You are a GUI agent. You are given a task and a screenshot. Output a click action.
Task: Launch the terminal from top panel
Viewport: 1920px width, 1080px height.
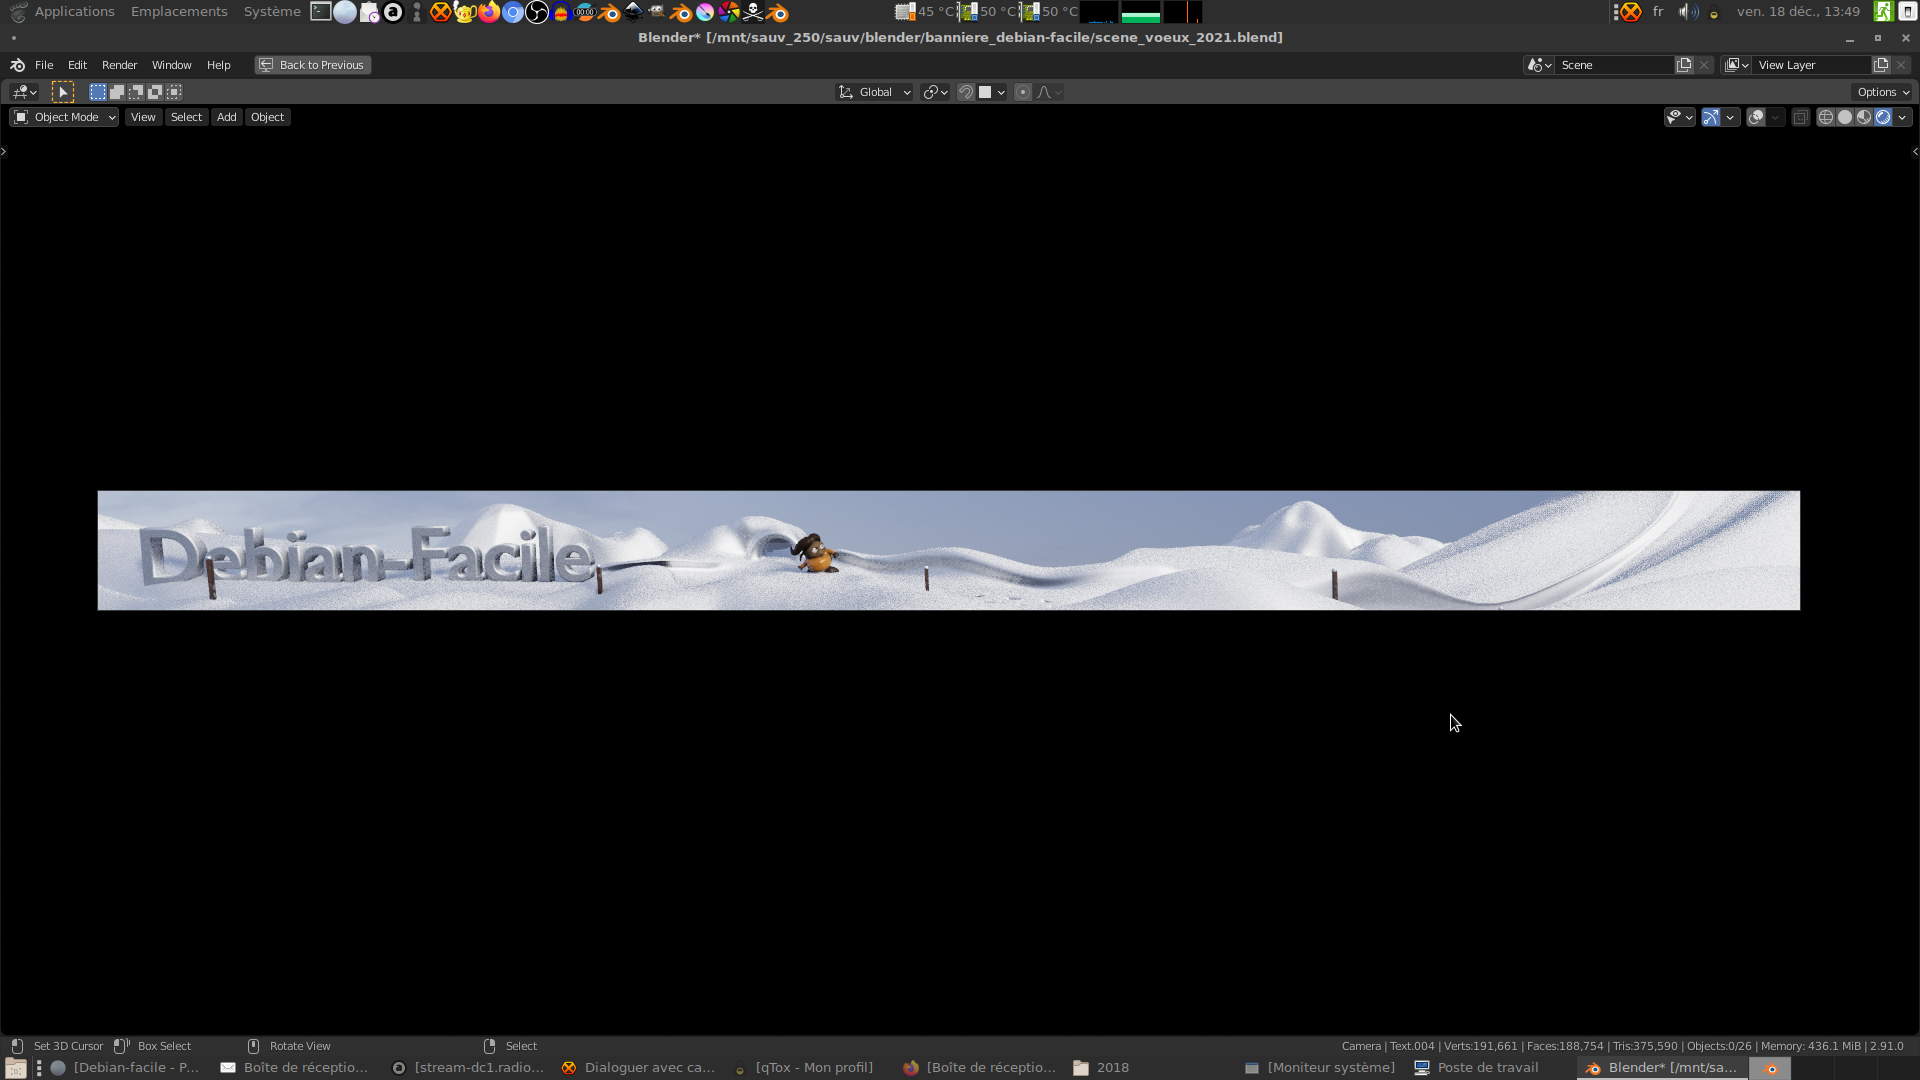coord(321,12)
